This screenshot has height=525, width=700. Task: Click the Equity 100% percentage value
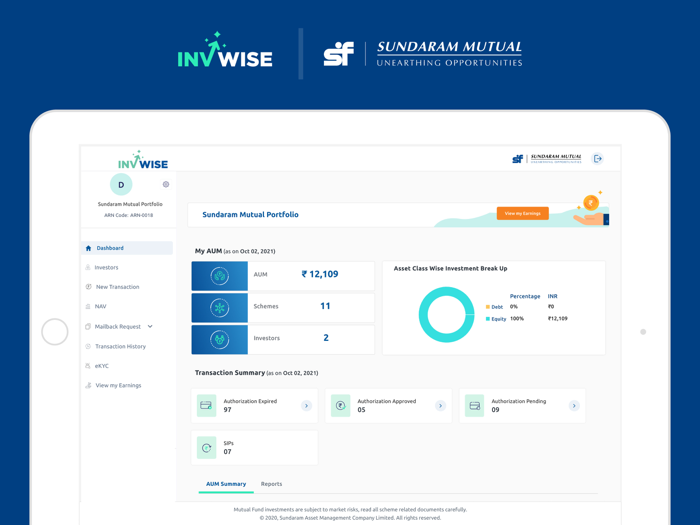coord(517,319)
